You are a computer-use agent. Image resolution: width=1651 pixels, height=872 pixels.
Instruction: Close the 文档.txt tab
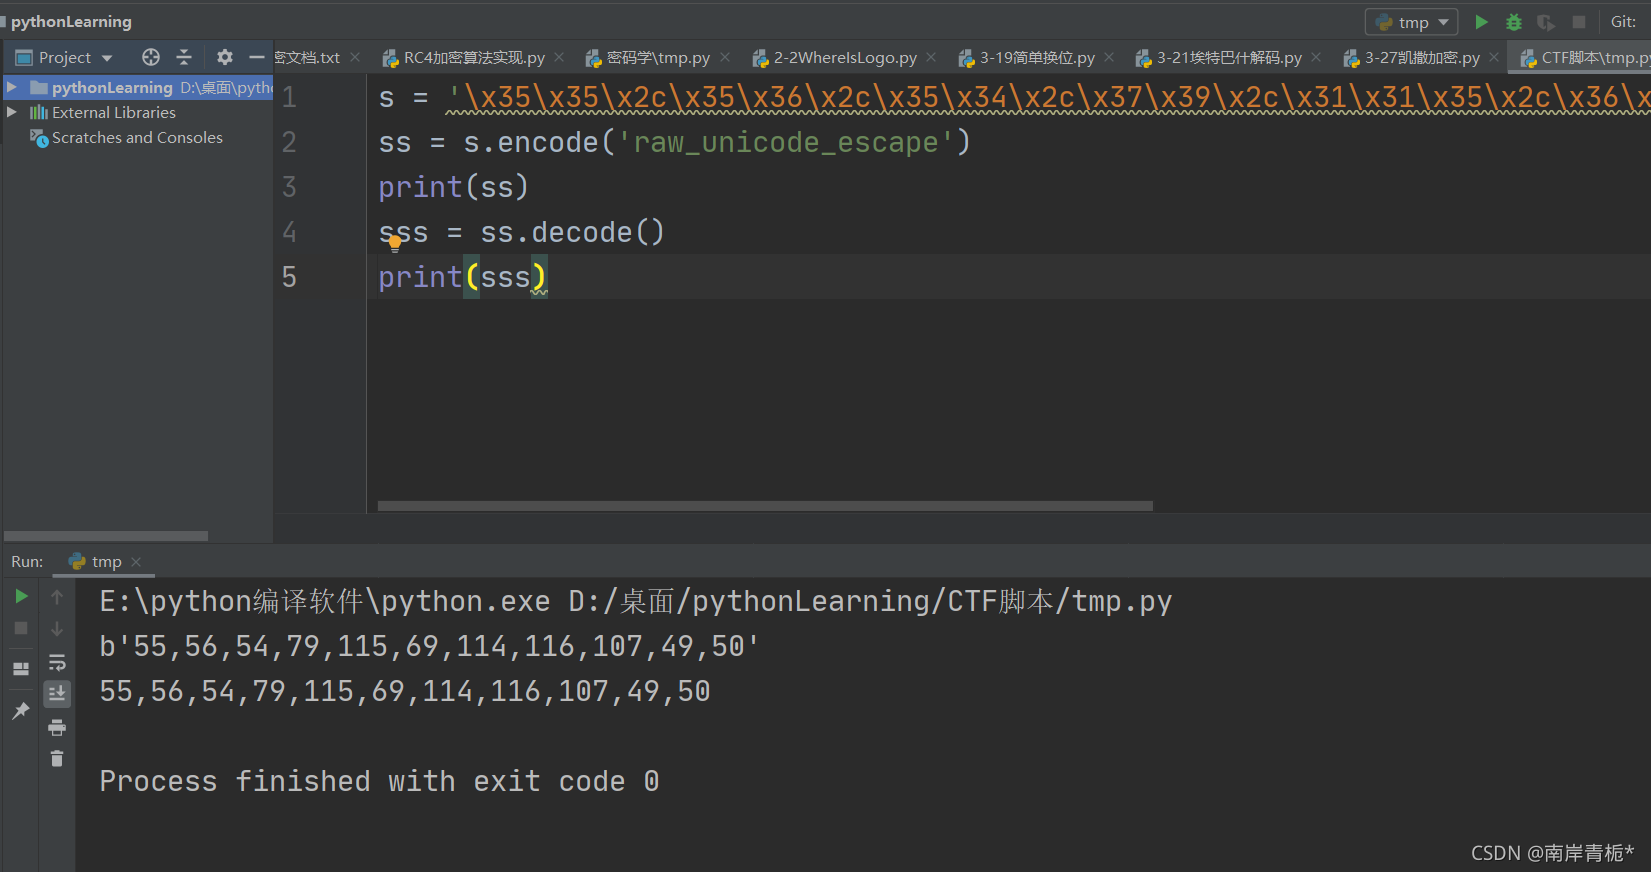tap(355, 57)
